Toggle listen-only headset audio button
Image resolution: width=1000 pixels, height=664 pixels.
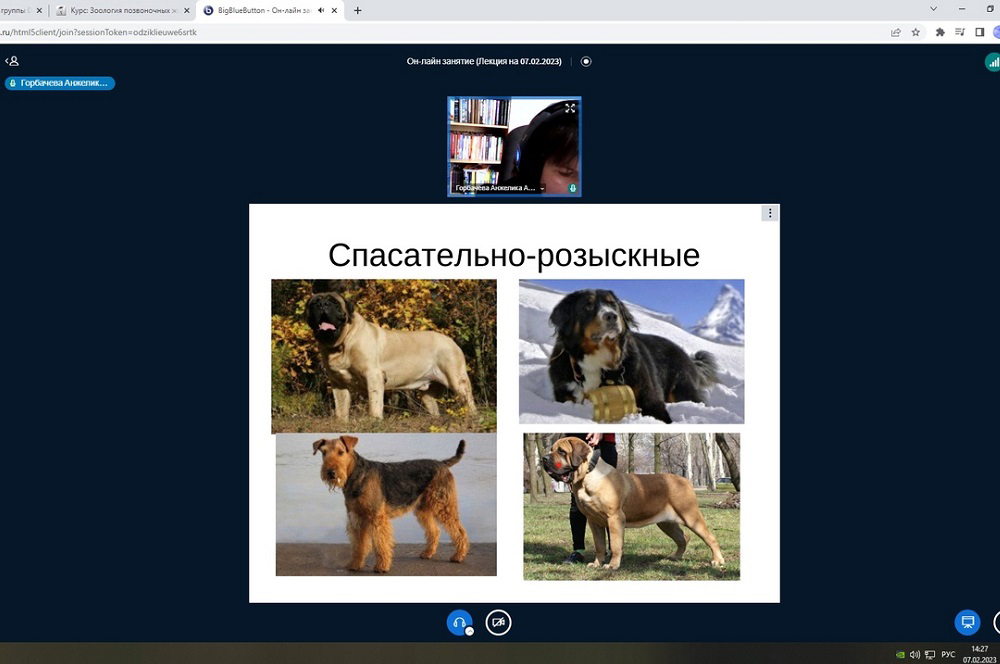[458, 622]
